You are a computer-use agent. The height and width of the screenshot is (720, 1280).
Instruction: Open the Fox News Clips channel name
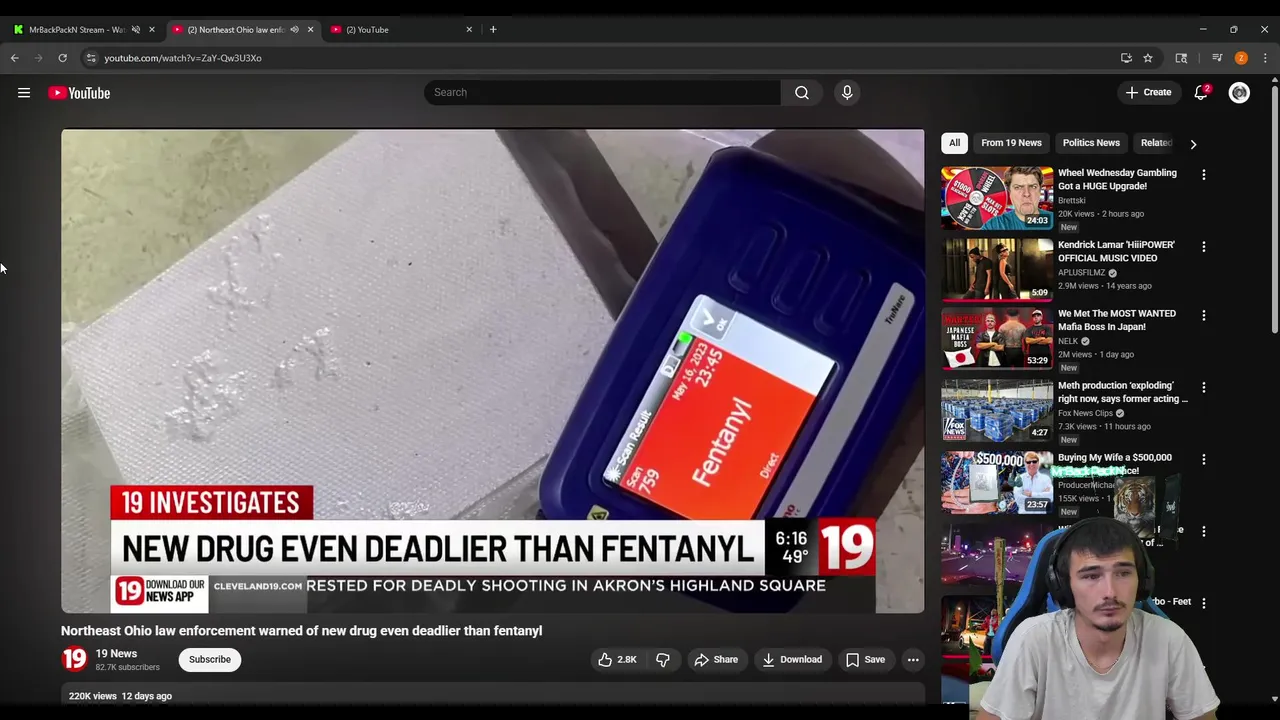click(1085, 413)
